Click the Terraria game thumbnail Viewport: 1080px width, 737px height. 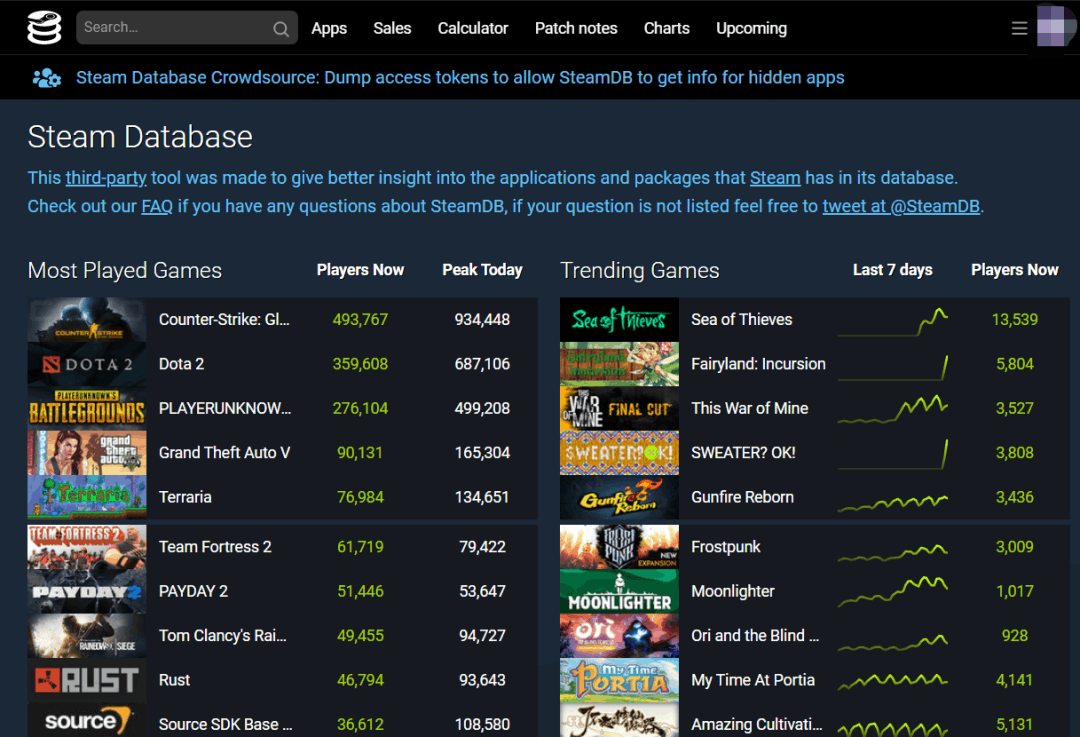[x=87, y=497]
